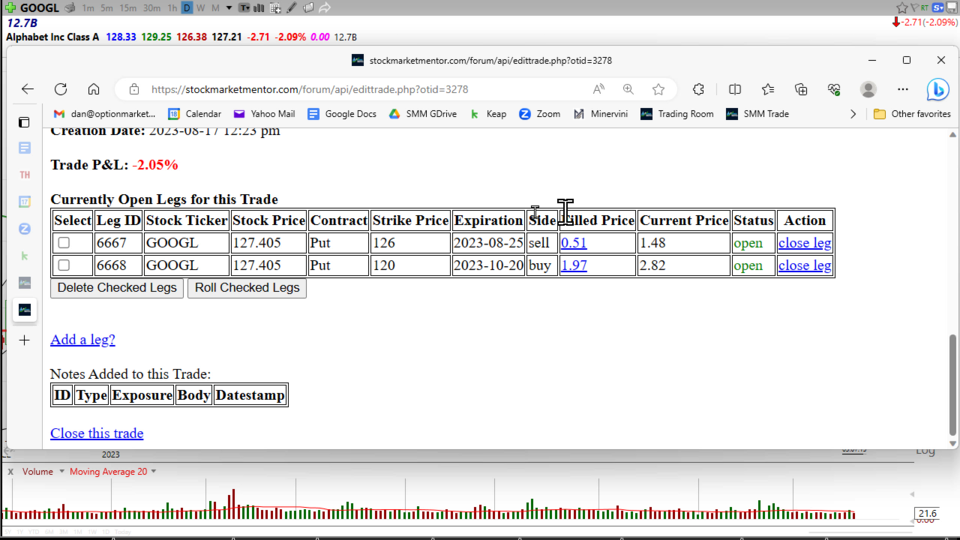Open the Volume indicator dropdown arrow

(61, 471)
